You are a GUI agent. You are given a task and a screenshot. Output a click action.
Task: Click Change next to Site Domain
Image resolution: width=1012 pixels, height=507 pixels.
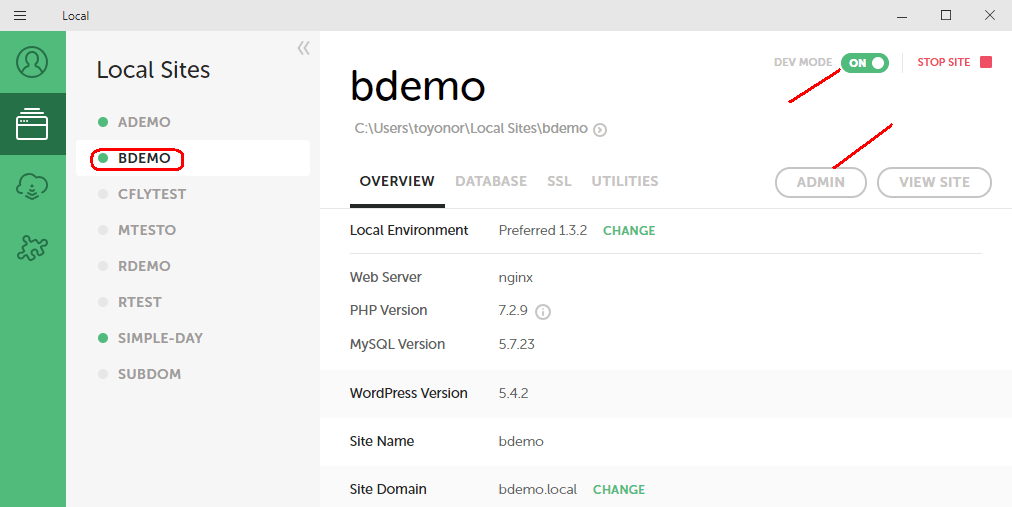pyautogui.click(x=619, y=489)
